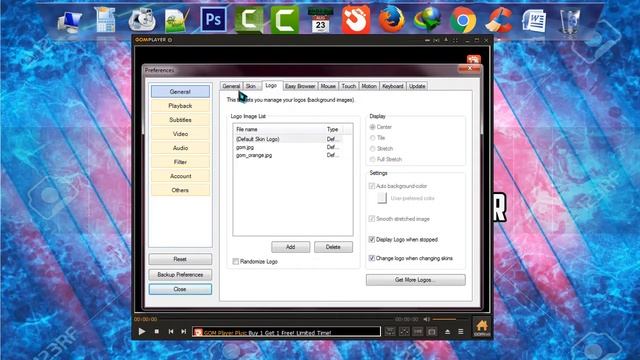640x360 pixels.
Task: Skip to next track in GOM Player
Action: (x=184, y=331)
